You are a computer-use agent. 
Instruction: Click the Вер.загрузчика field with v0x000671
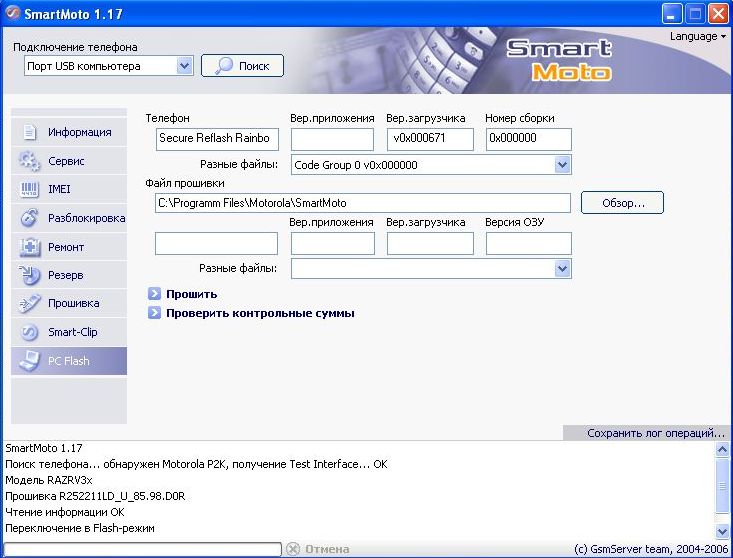430,139
